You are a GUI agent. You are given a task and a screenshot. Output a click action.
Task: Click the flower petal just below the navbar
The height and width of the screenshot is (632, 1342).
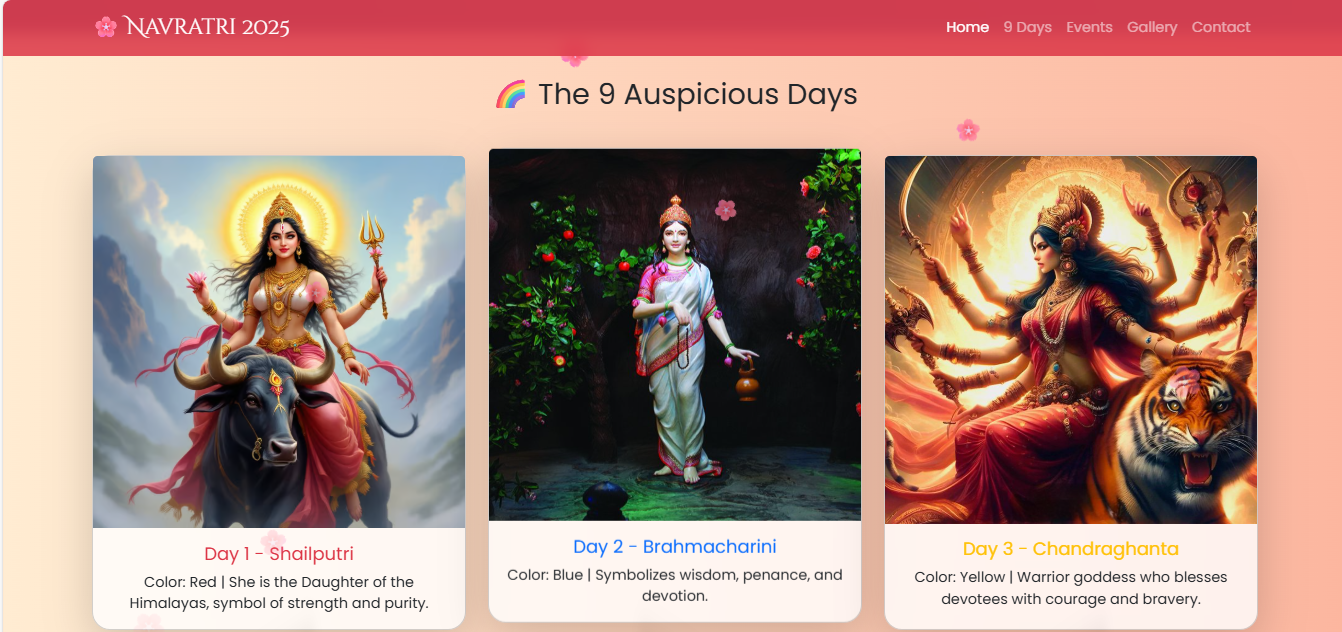tap(574, 58)
